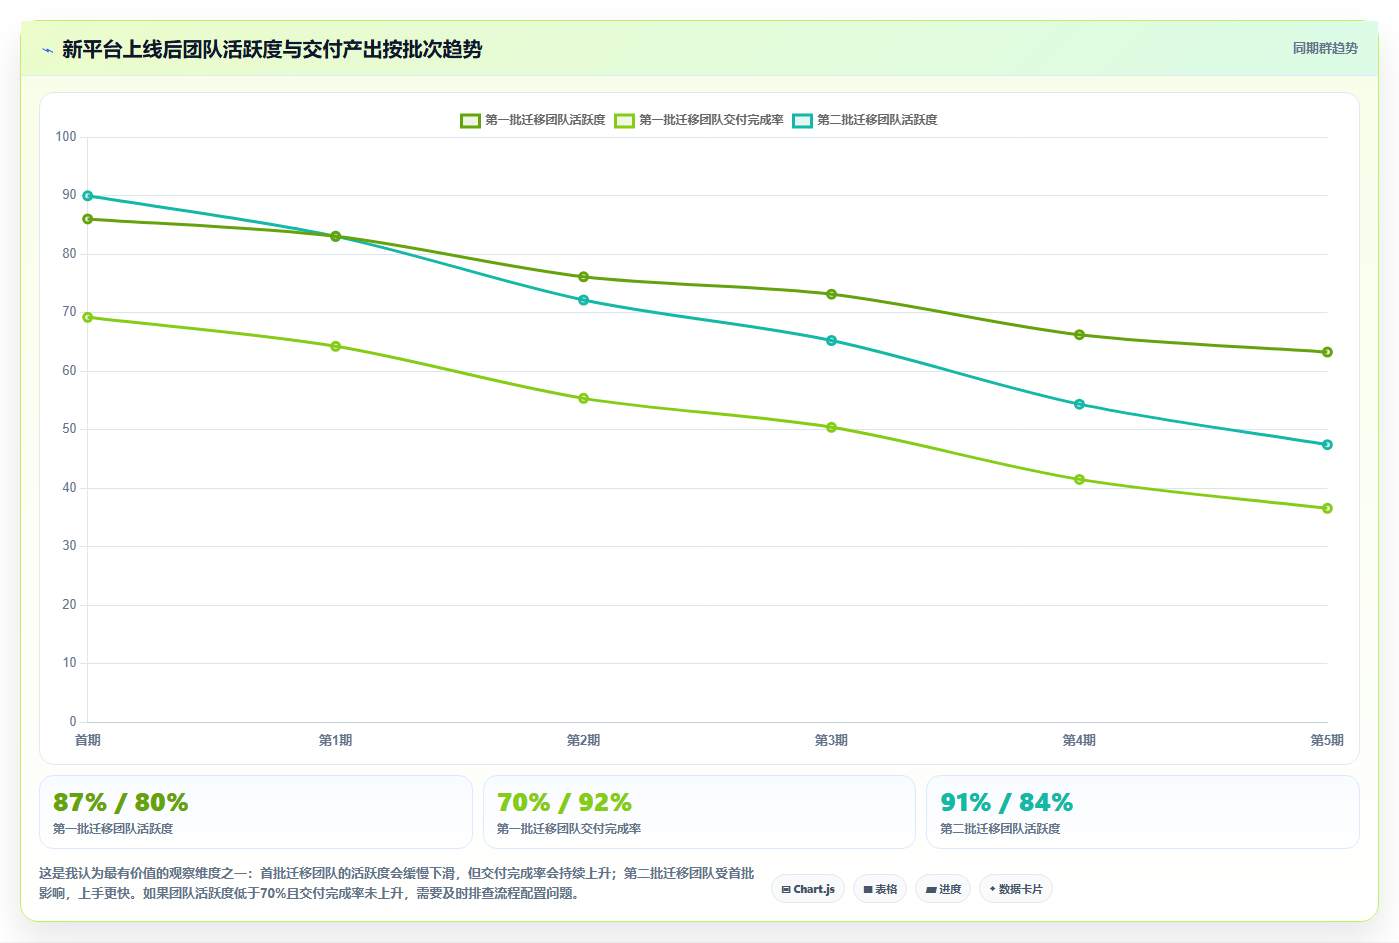Select the dark green data point at 第5期
This screenshot has height=943, width=1399.
click(x=1328, y=352)
